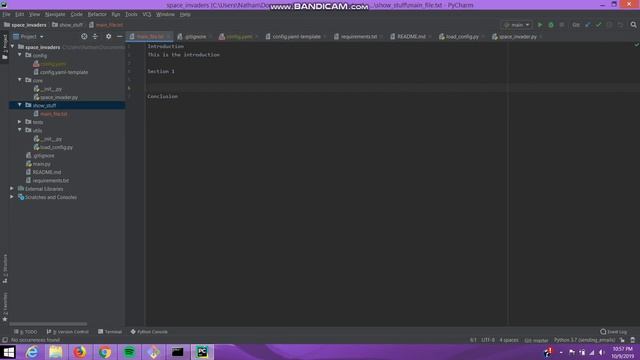Screen dimensions: 640x360
Task: Click the UTF-8 encoding status entry
Action: point(488,340)
